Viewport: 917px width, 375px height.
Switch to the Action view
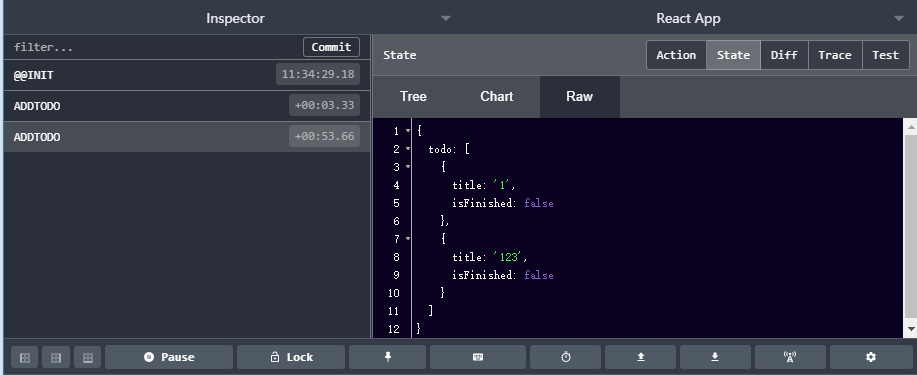[x=676, y=55]
